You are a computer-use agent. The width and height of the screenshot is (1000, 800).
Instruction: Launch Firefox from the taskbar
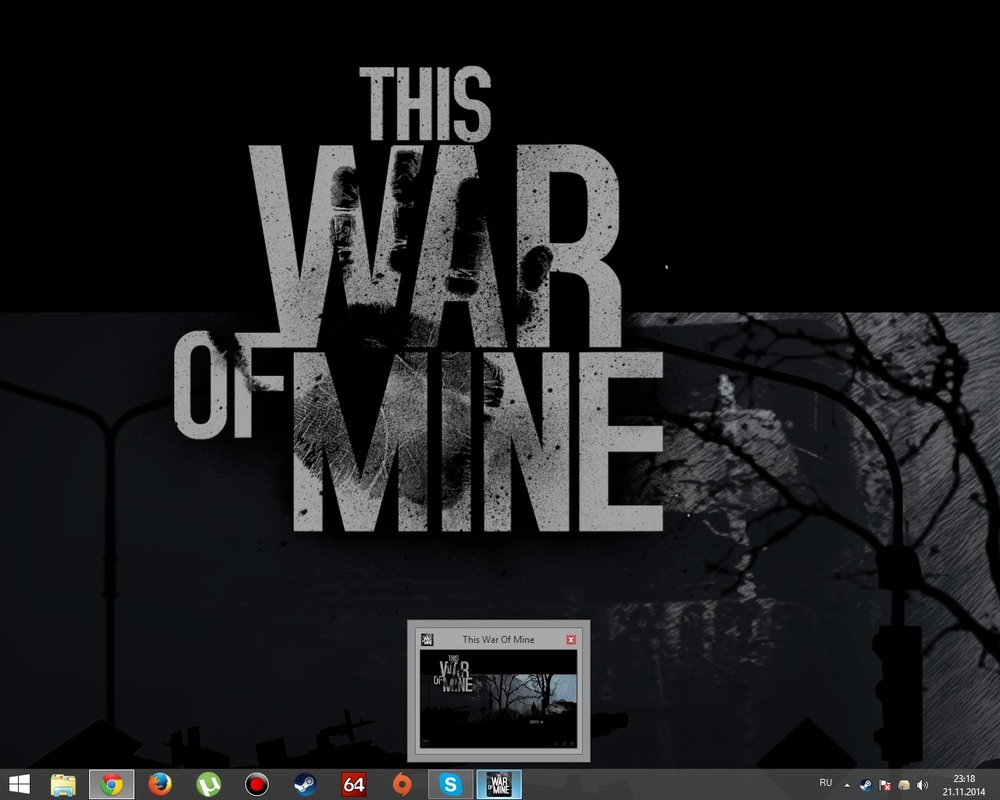[160, 784]
